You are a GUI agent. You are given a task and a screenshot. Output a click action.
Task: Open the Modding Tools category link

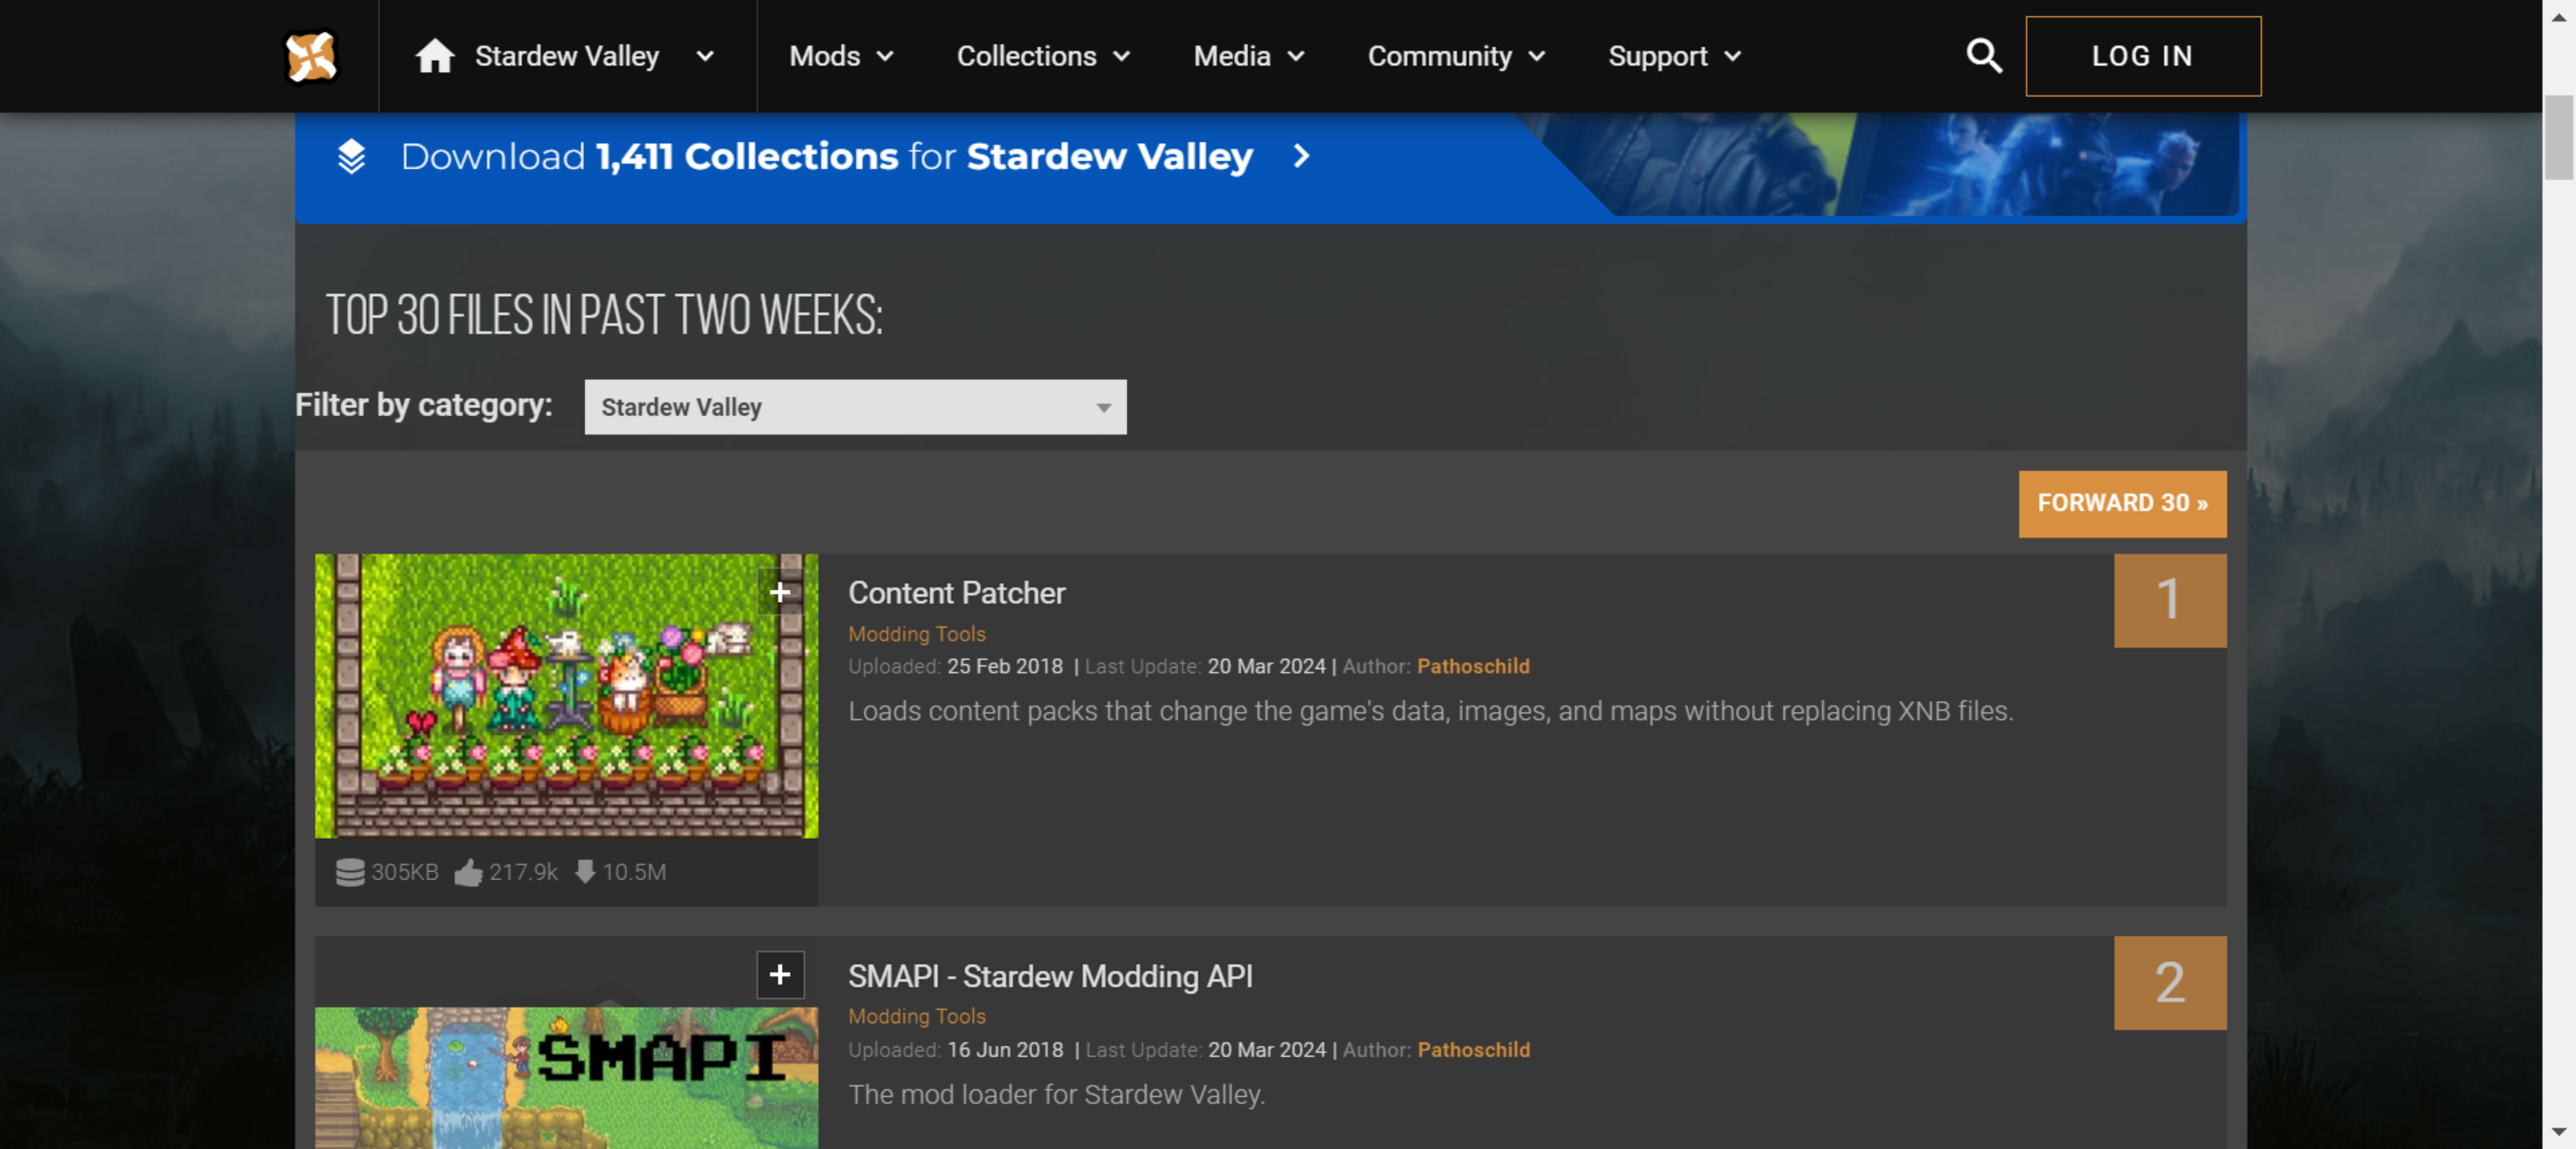tap(916, 633)
